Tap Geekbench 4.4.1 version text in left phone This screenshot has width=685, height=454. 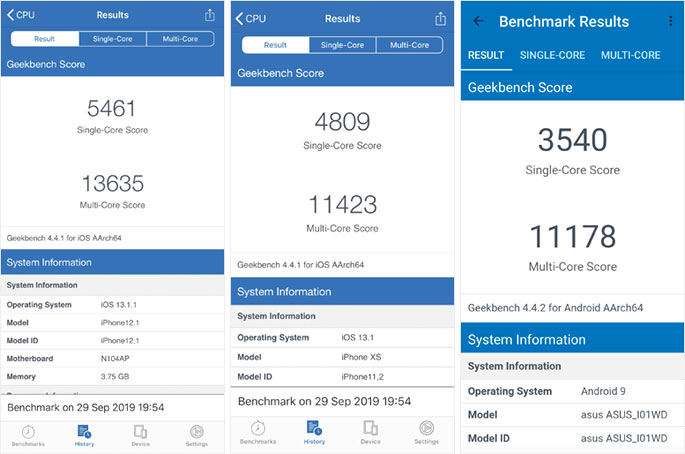pyautogui.click(x=64, y=238)
